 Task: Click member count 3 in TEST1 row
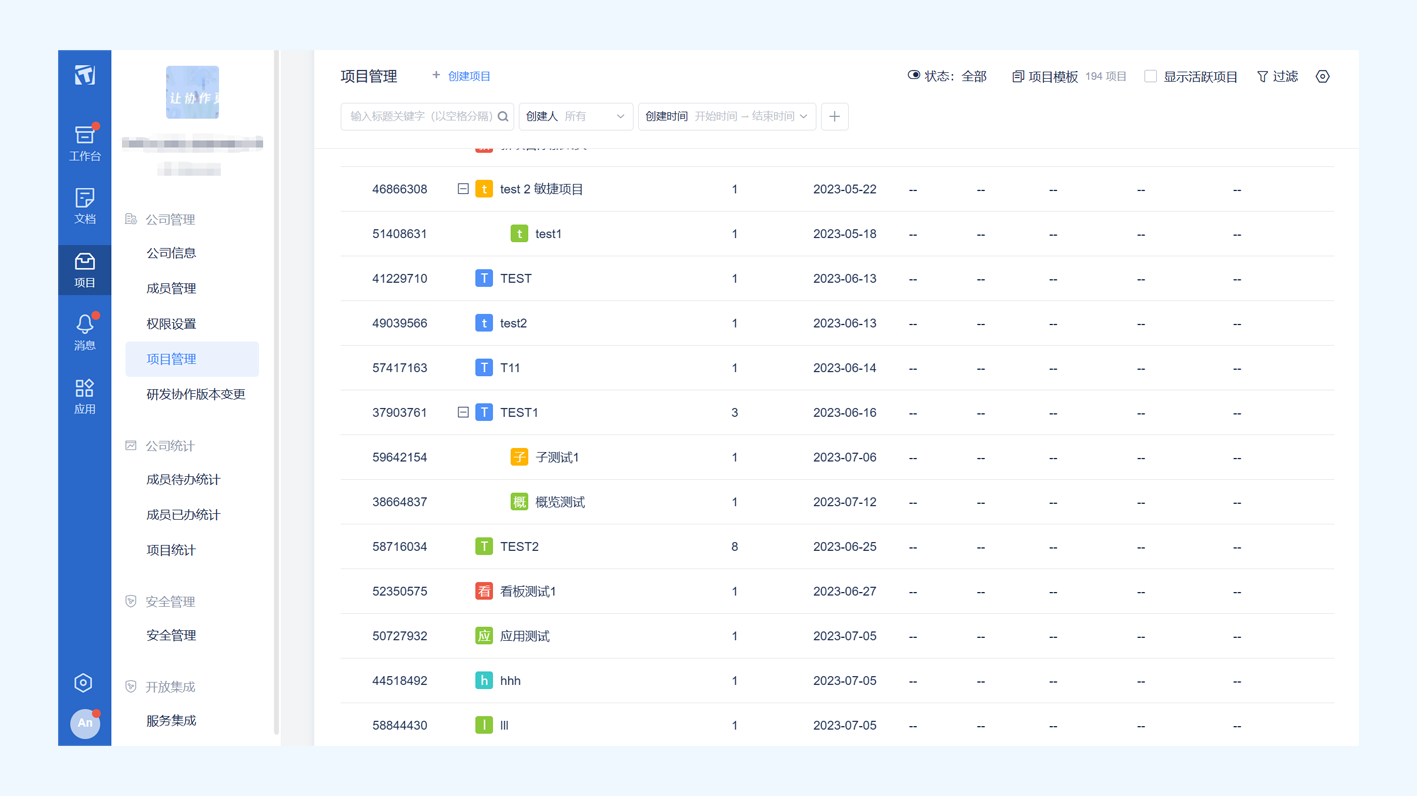735,412
